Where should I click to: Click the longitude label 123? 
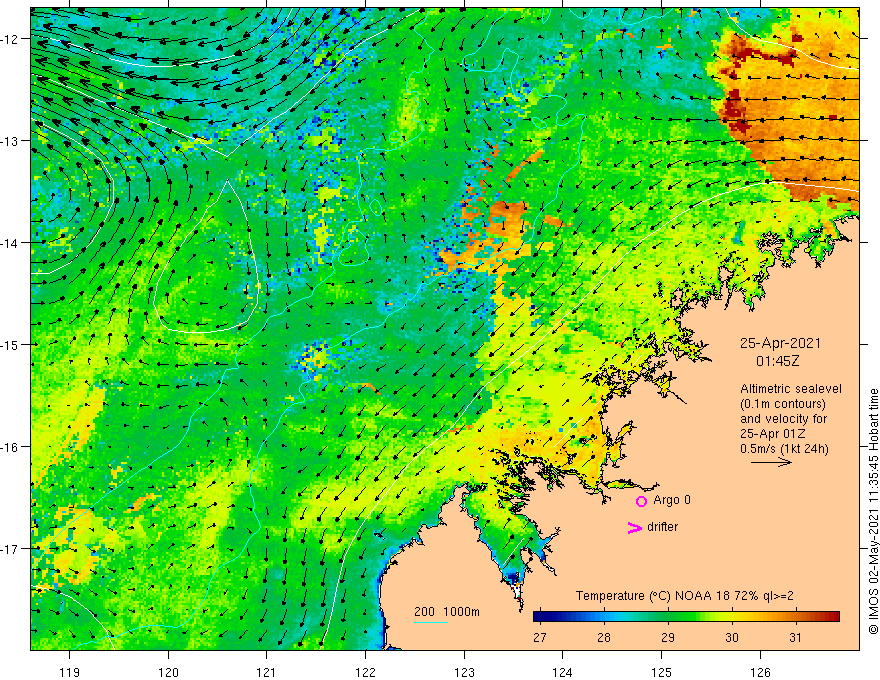[x=464, y=672]
